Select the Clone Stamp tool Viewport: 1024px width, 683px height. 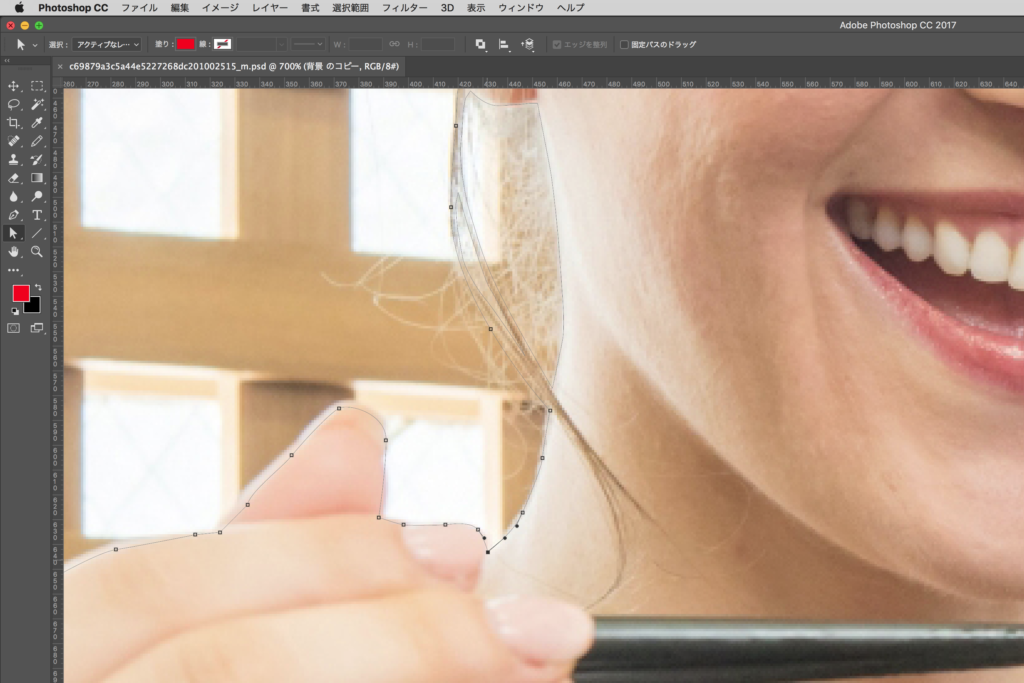(x=14, y=159)
